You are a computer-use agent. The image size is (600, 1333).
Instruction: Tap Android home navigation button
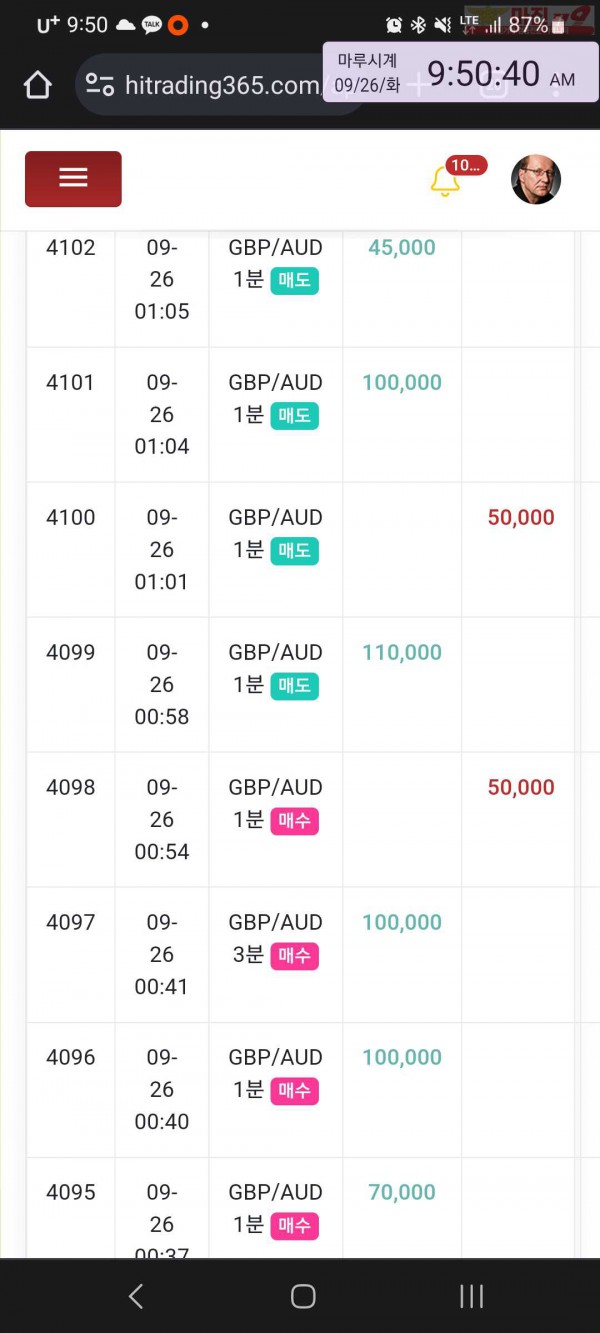(303, 1297)
